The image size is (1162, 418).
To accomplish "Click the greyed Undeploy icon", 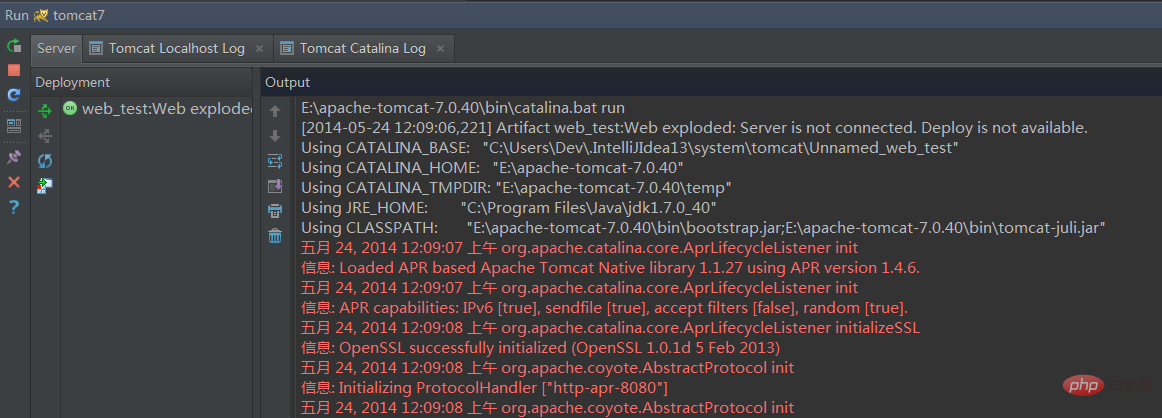I will [45, 136].
